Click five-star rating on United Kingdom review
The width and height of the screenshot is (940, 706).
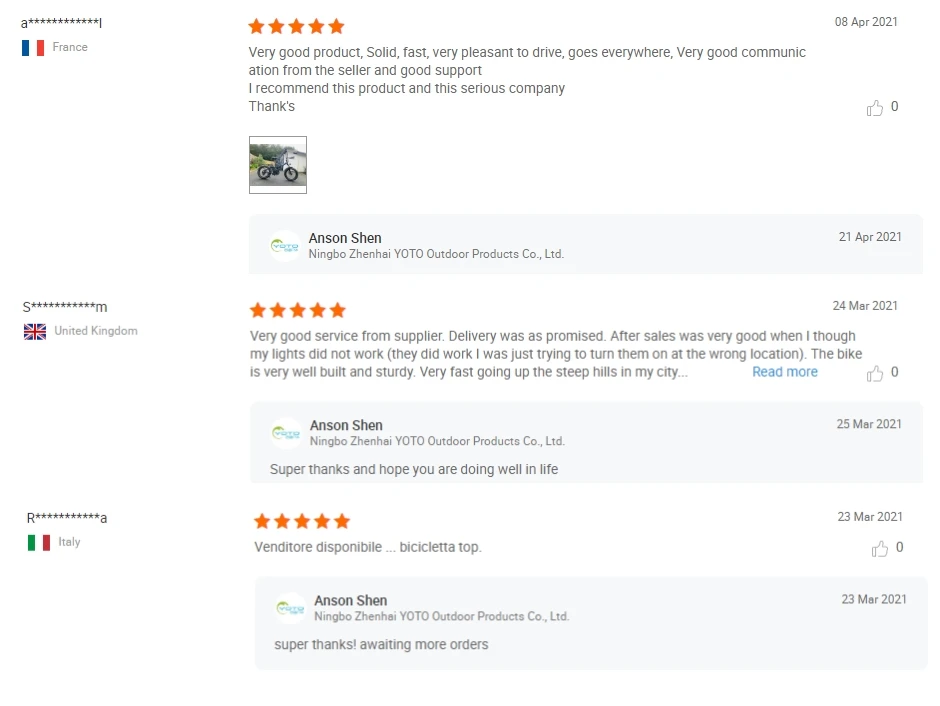297,310
